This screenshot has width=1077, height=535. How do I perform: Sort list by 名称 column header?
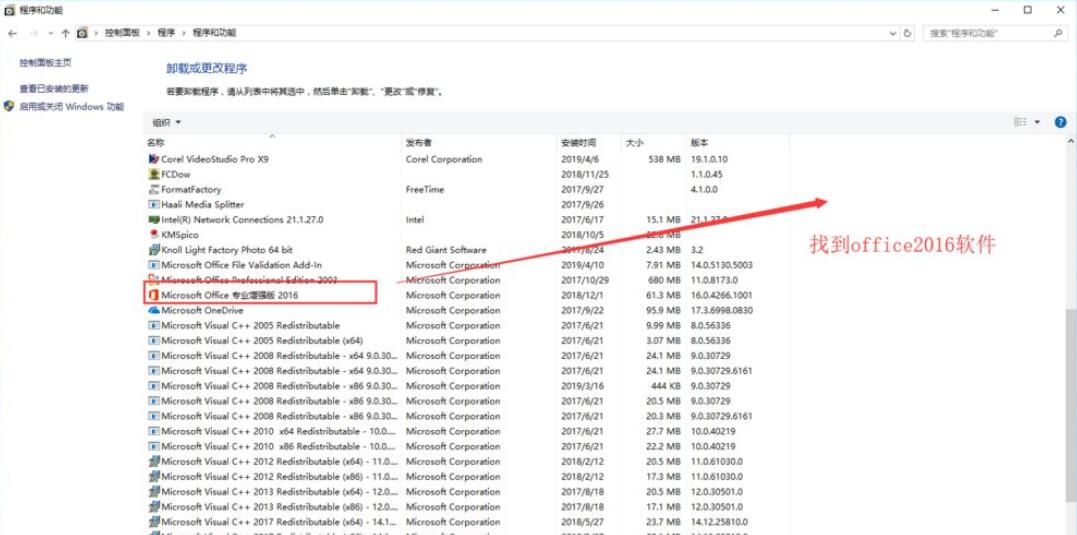155,143
